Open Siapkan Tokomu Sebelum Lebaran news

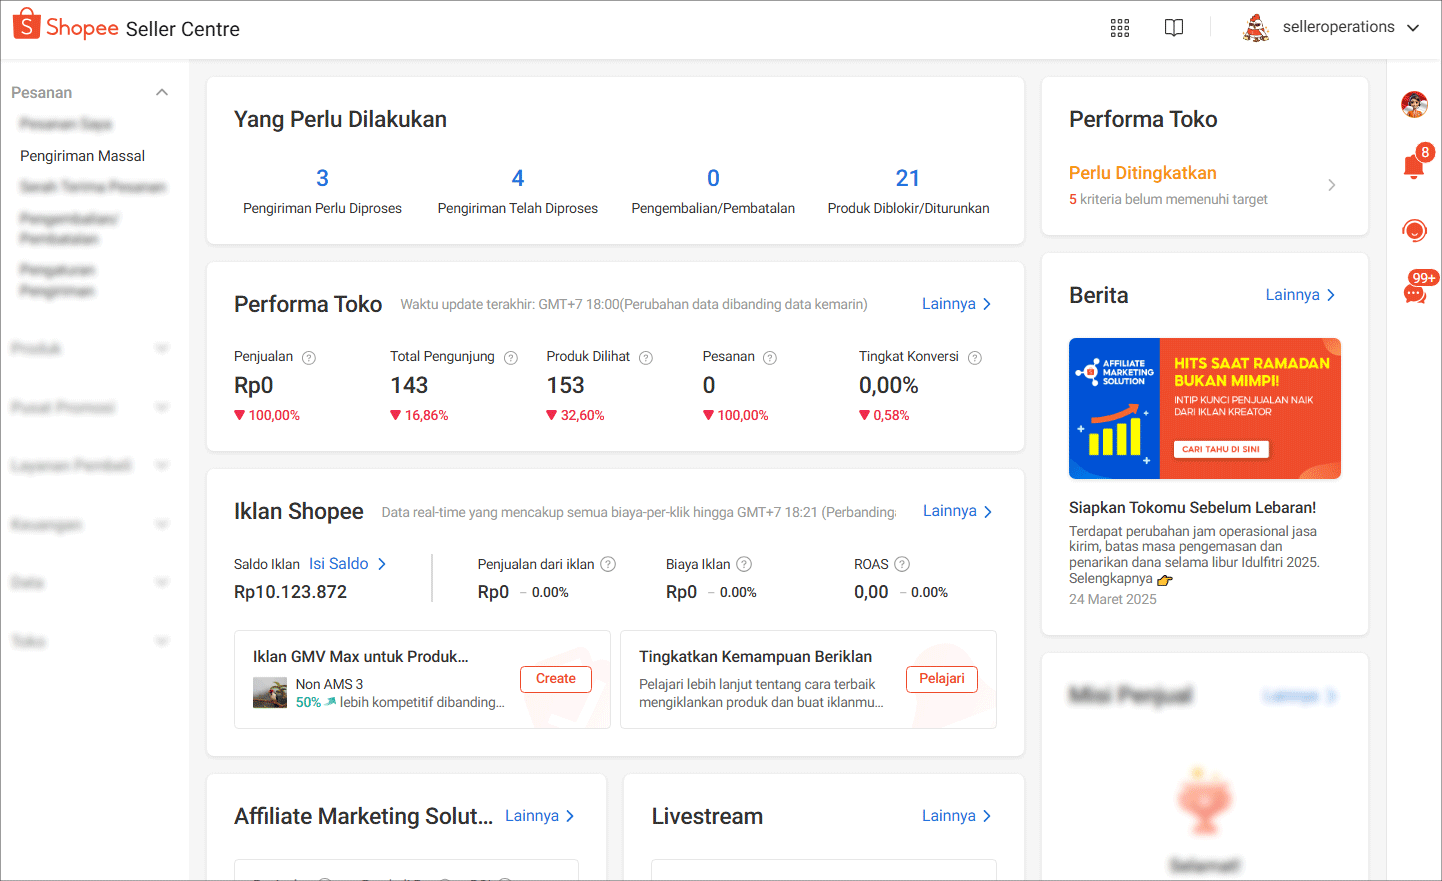pyautogui.click(x=1192, y=507)
